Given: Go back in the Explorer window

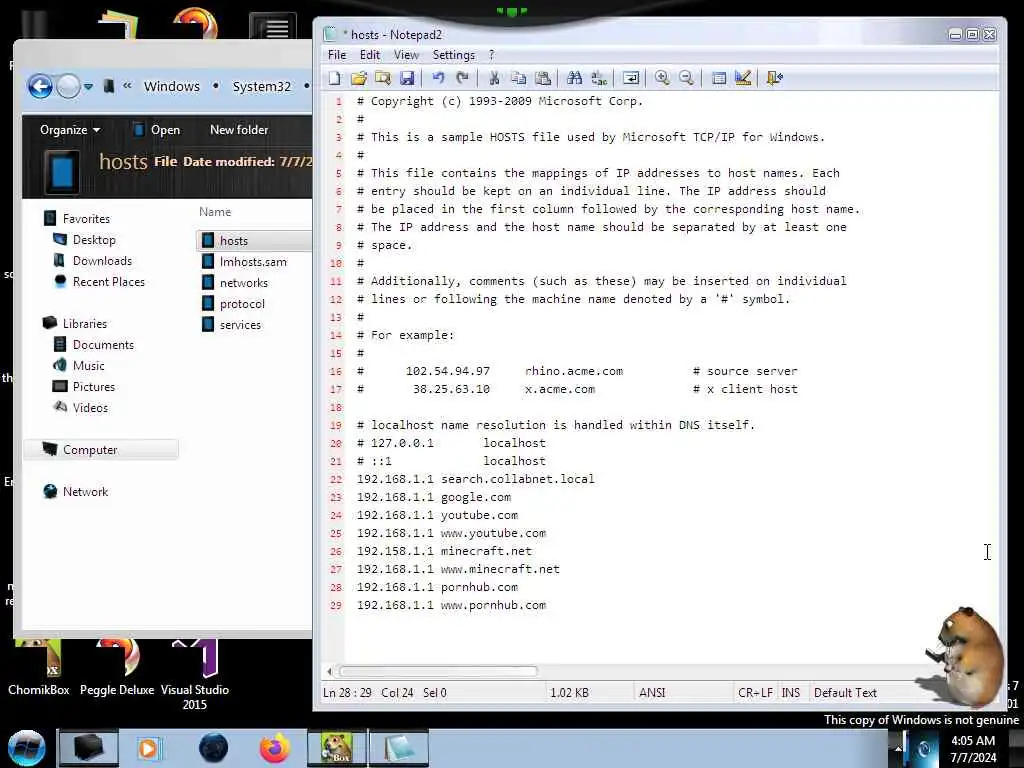Looking at the screenshot, I should tap(40, 86).
